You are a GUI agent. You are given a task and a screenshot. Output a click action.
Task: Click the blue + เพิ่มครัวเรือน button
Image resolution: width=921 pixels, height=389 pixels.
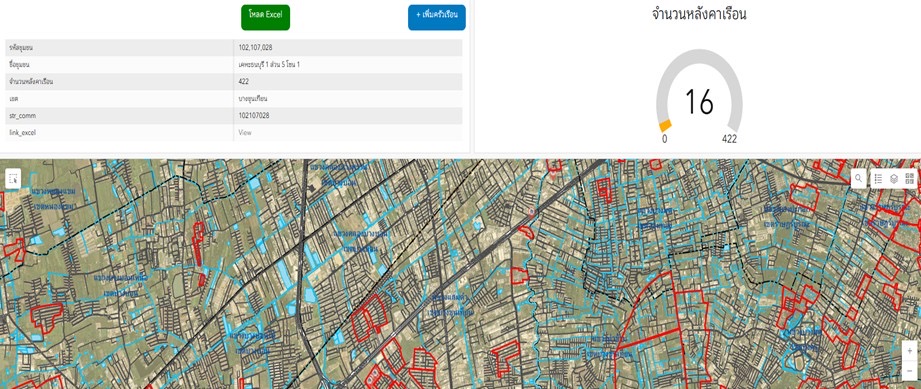click(x=436, y=17)
